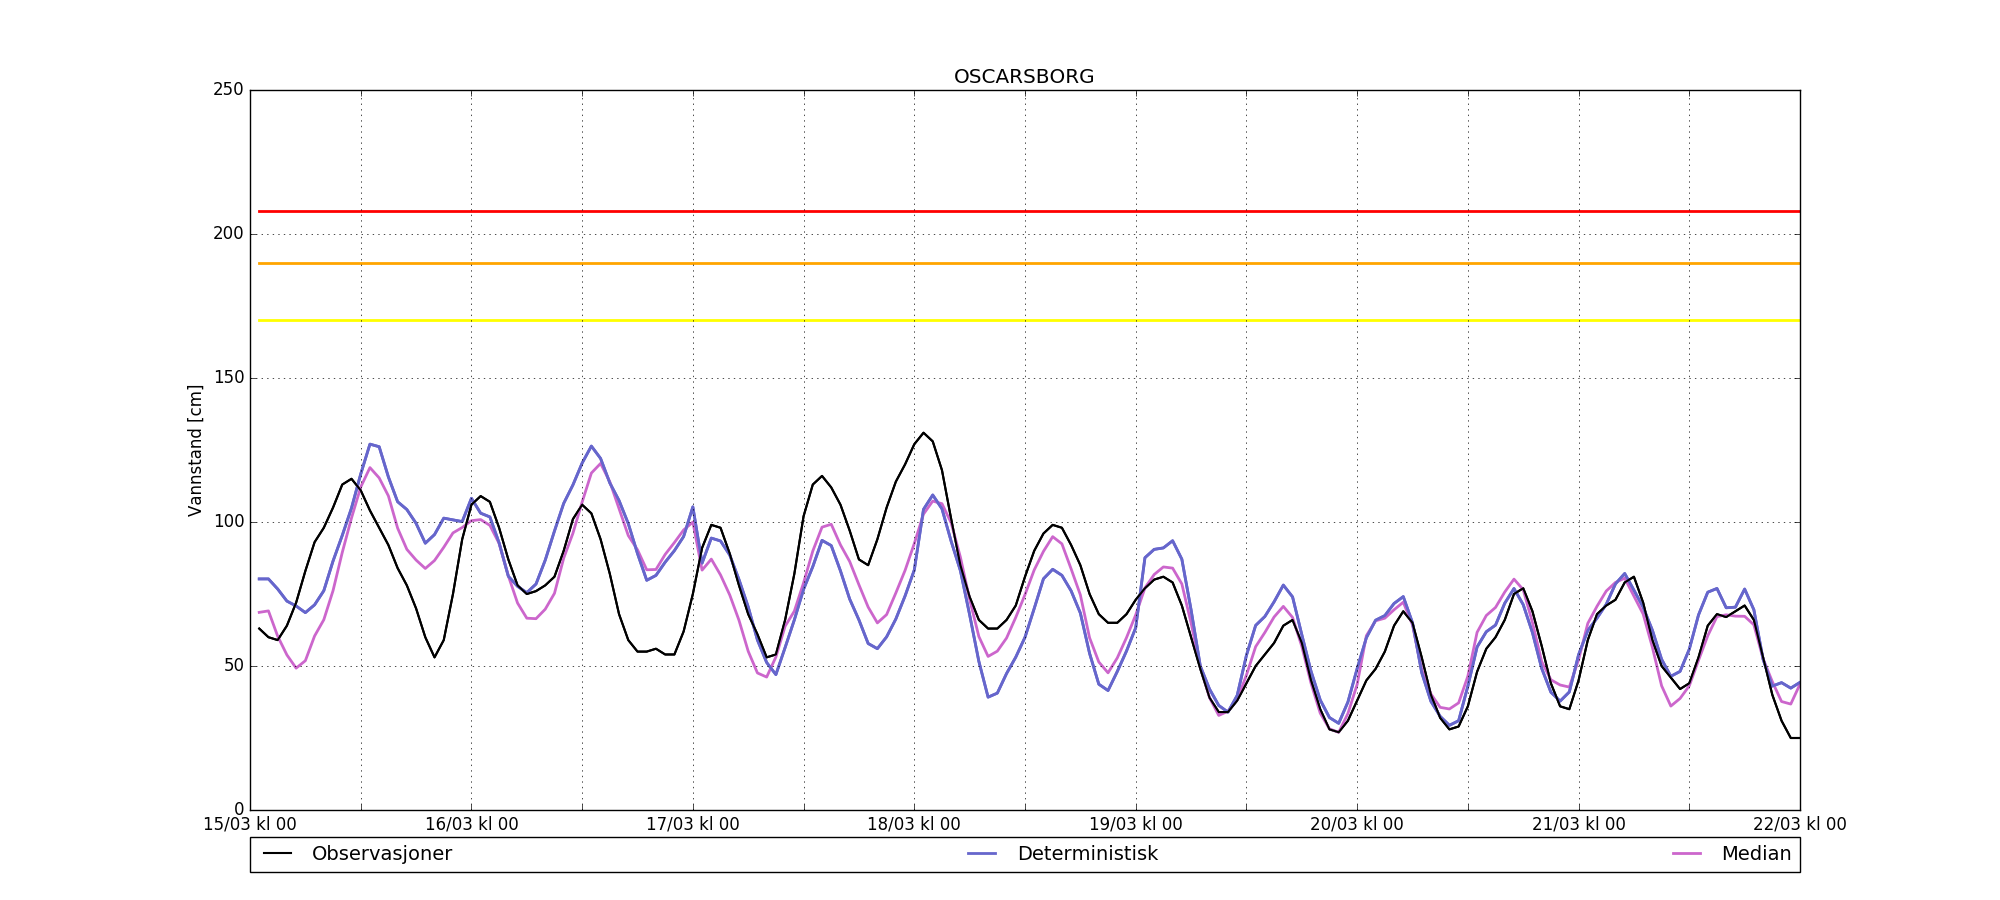Screen dimensions: 2000x900
Task: Click the 17/03 kl 00 date label
Action: click(693, 824)
